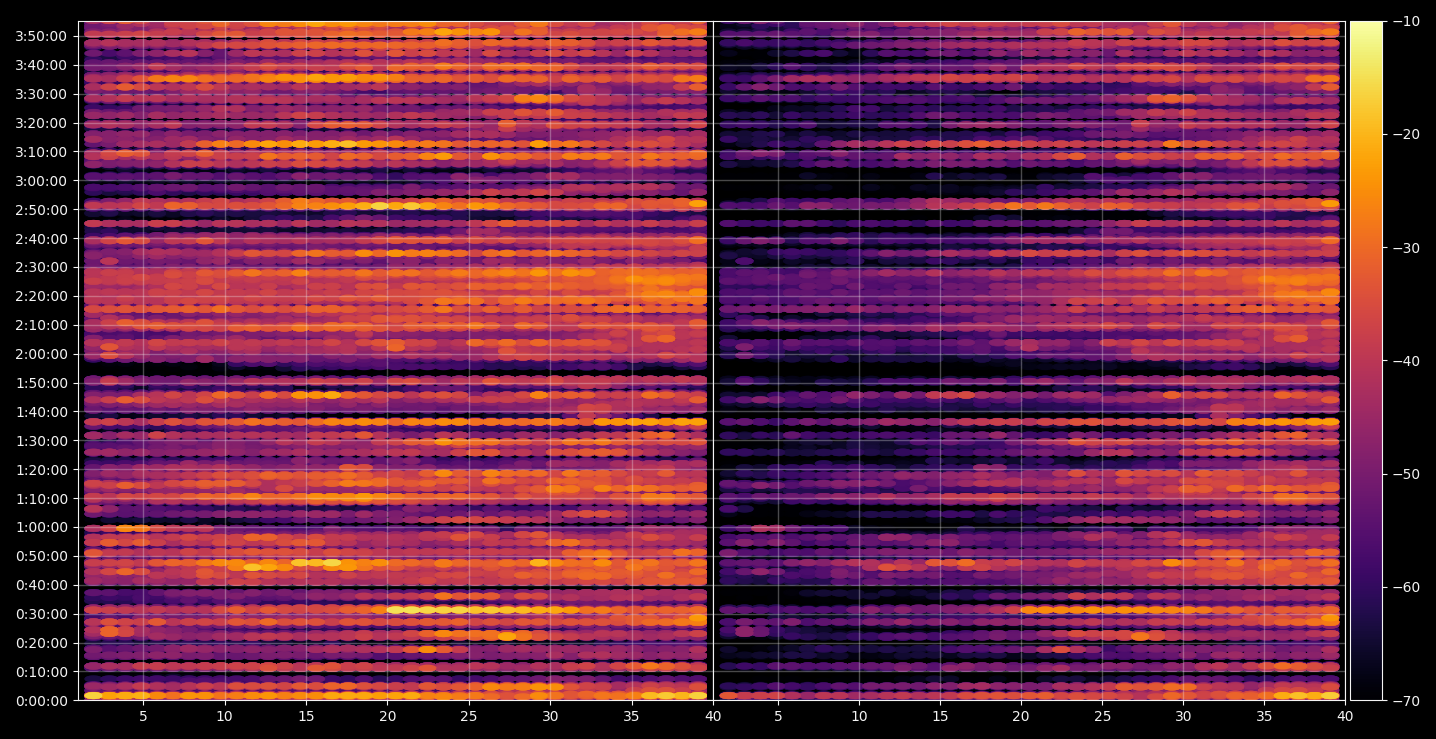Select the −40 colorbar tick label
This screenshot has height=739, width=1436.
(x=1406, y=361)
